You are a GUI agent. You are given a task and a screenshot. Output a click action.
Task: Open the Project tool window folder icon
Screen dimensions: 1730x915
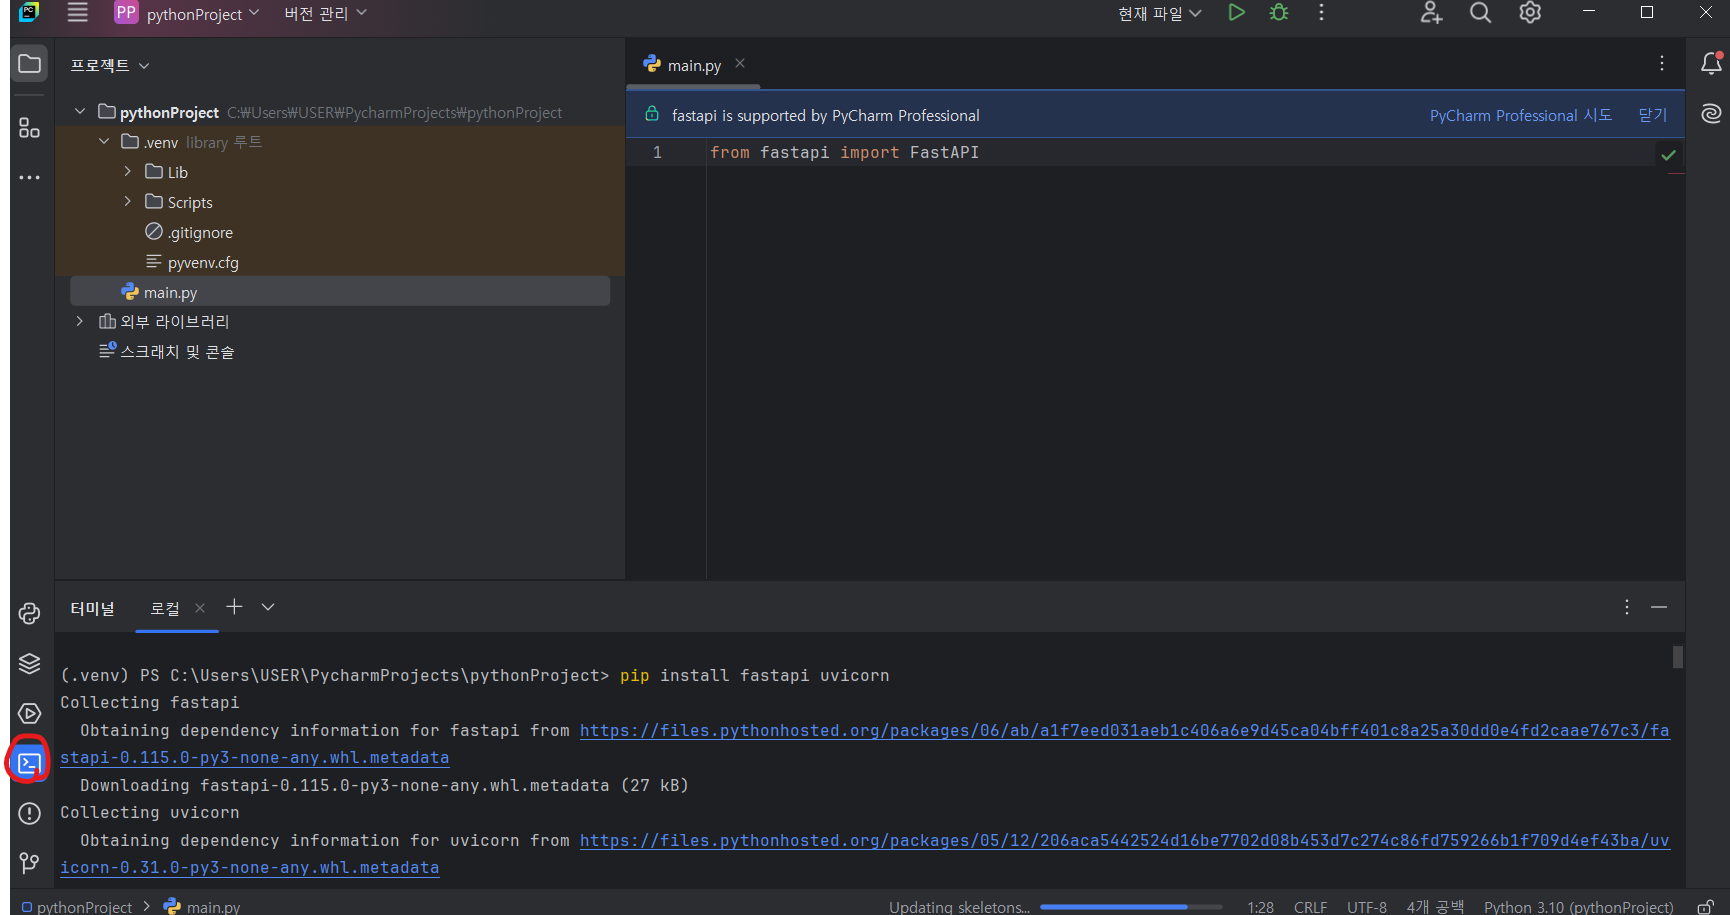pyautogui.click(x=30, y=64)
